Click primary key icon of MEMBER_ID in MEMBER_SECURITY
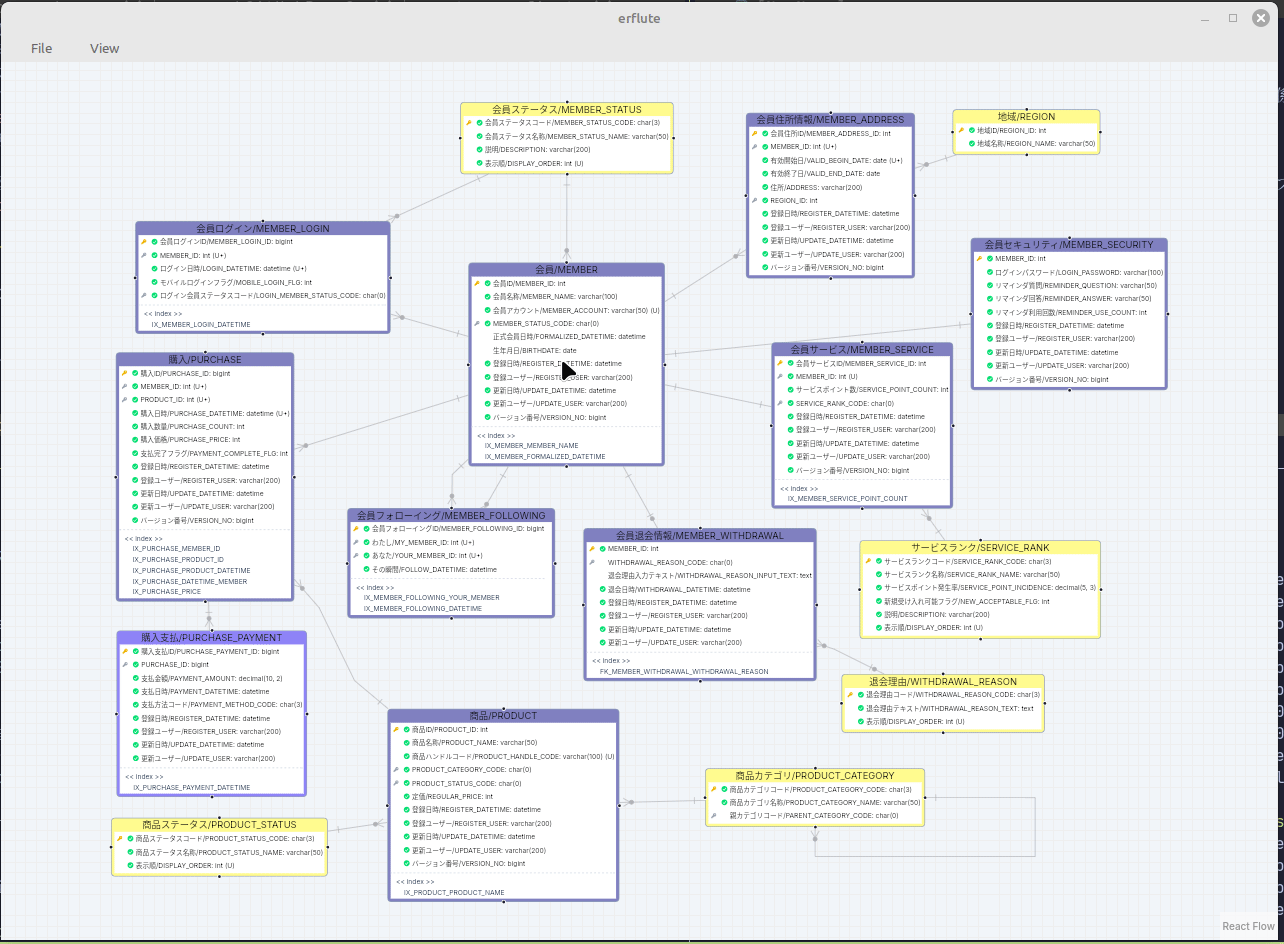Image resolution: width=1284 pixels, height=944 pixels. (x=979, y=258)
